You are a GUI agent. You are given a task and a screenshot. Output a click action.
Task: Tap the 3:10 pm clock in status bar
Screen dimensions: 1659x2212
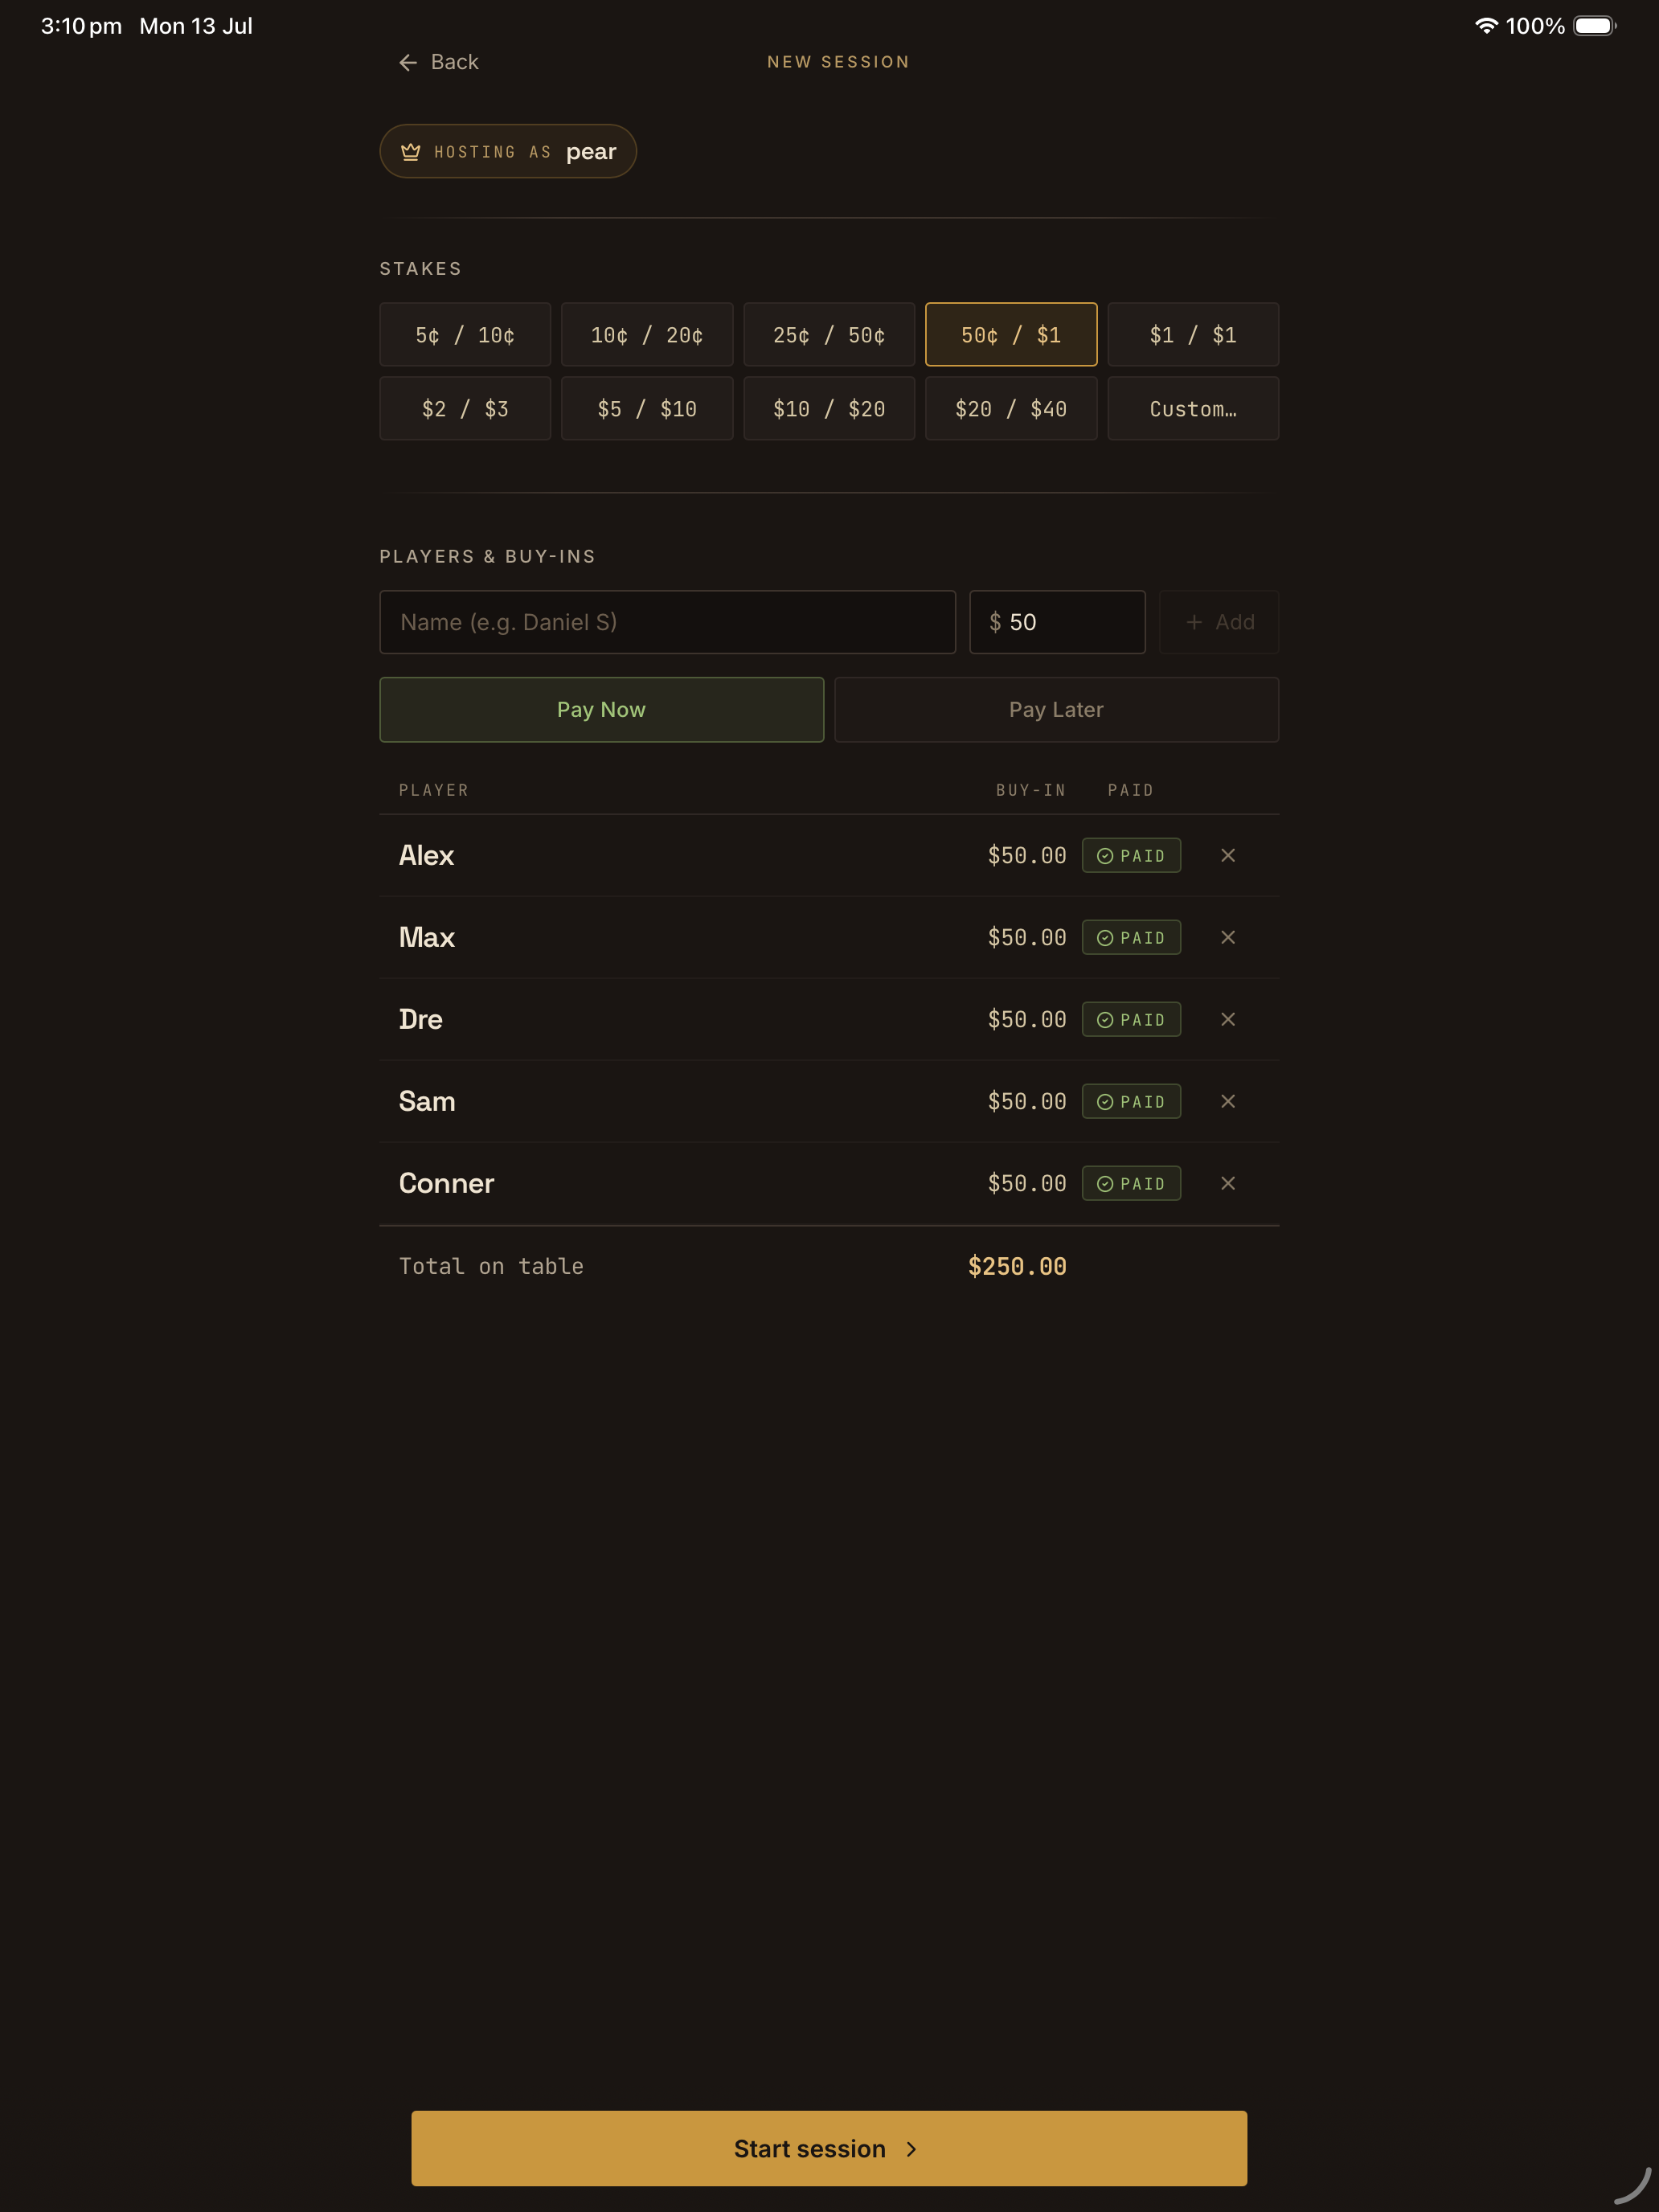tap(81, 26)
